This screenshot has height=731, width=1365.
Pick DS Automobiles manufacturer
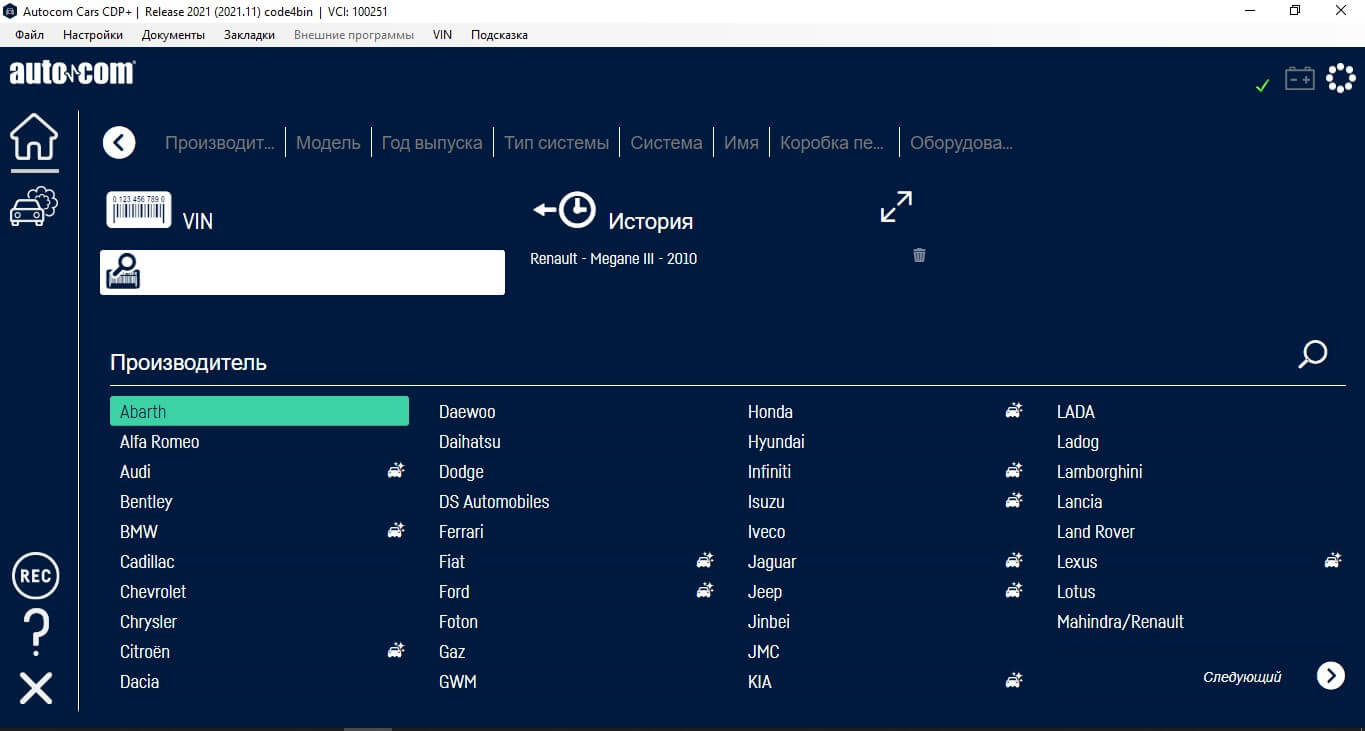click(x=494, y=501)
